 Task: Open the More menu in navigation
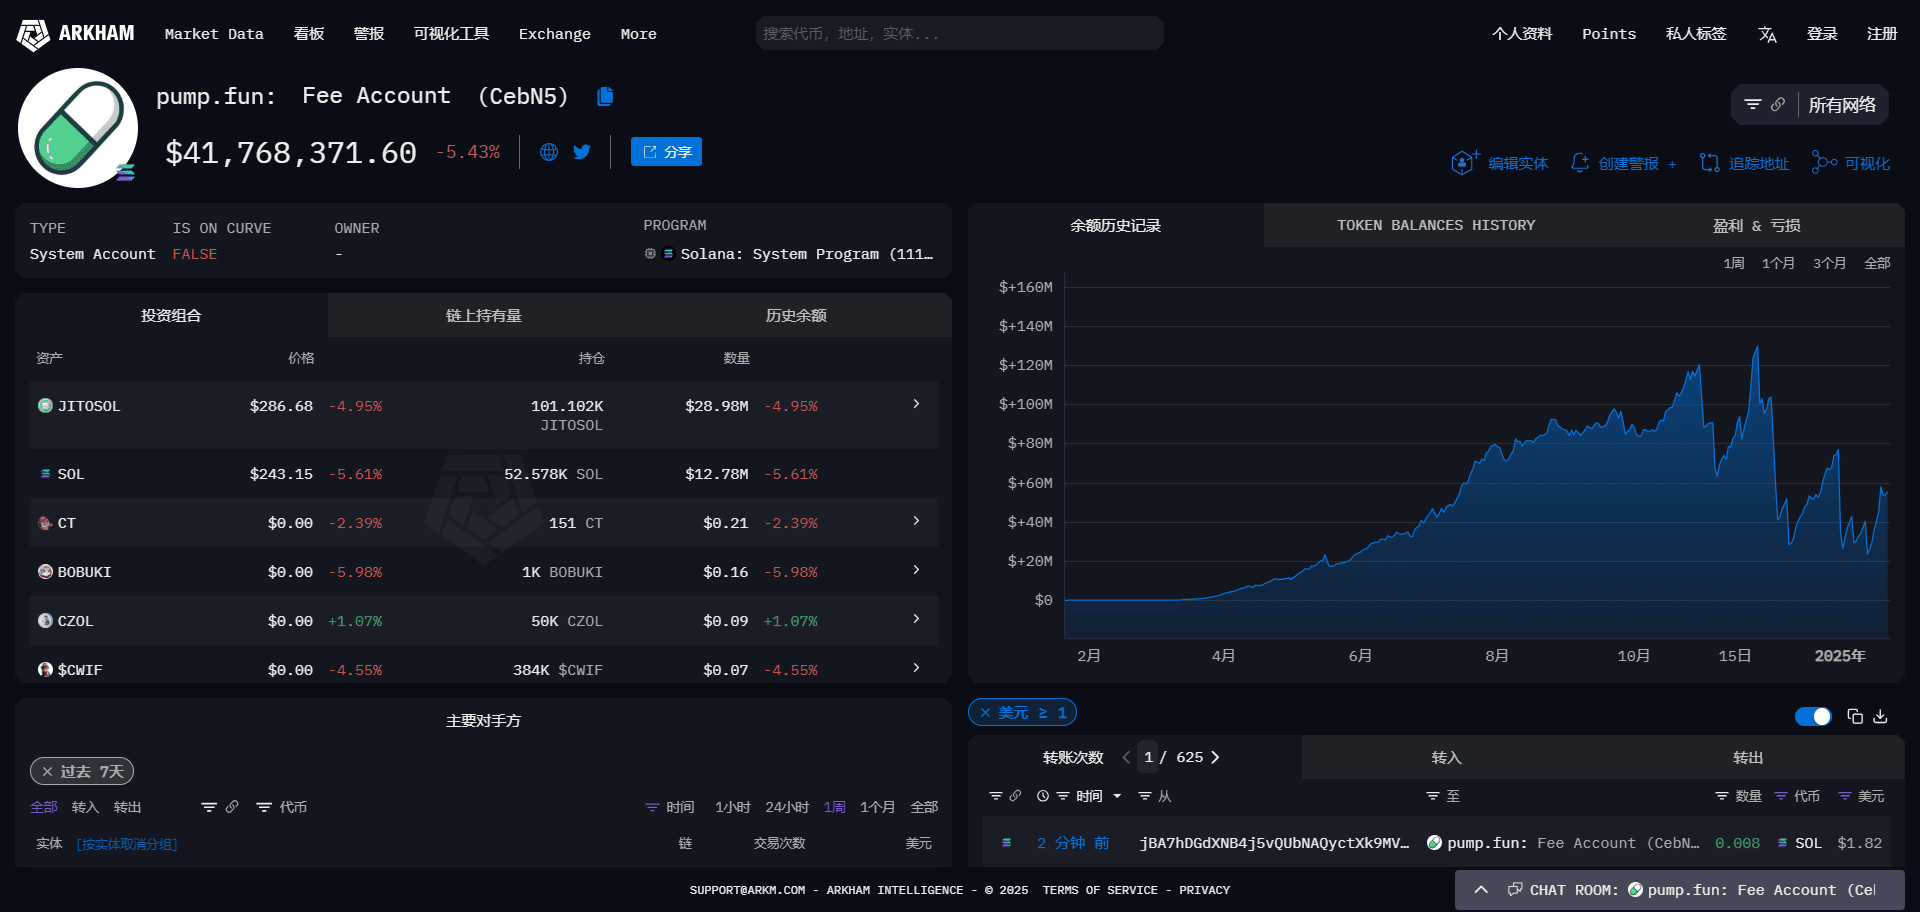pyautogui.click(x=638, y=34)
